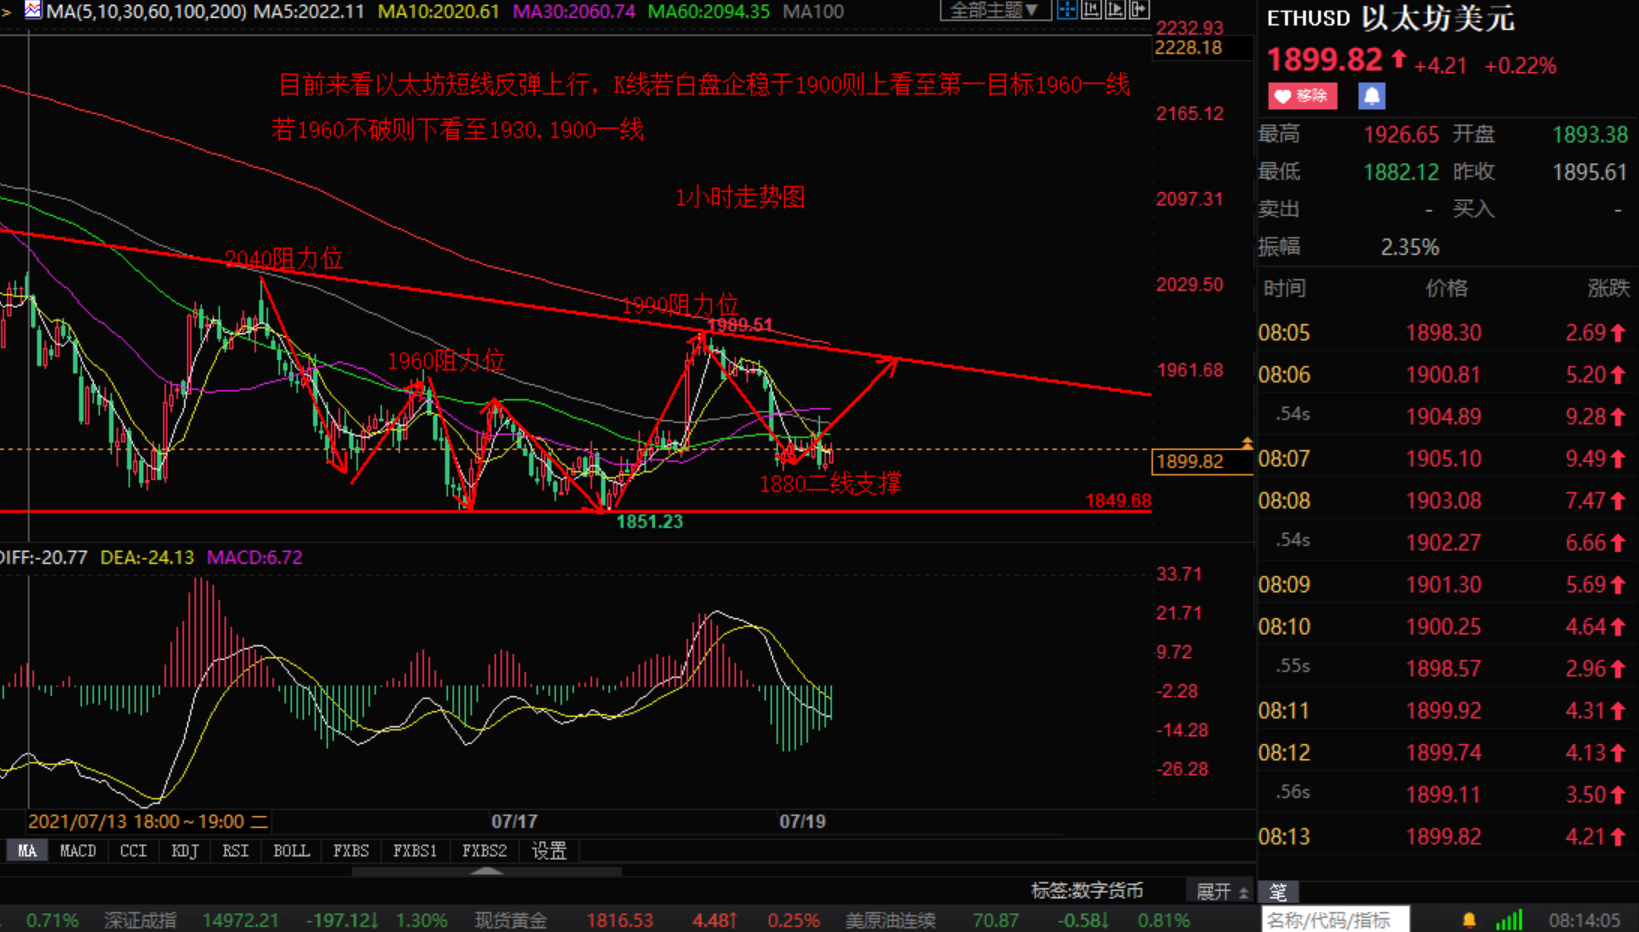Switch to the MACD indicator tab

coord(78,851)
